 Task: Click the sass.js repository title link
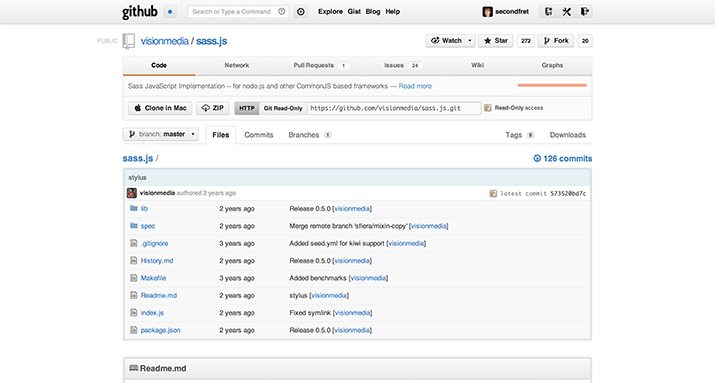pos(212,41)
